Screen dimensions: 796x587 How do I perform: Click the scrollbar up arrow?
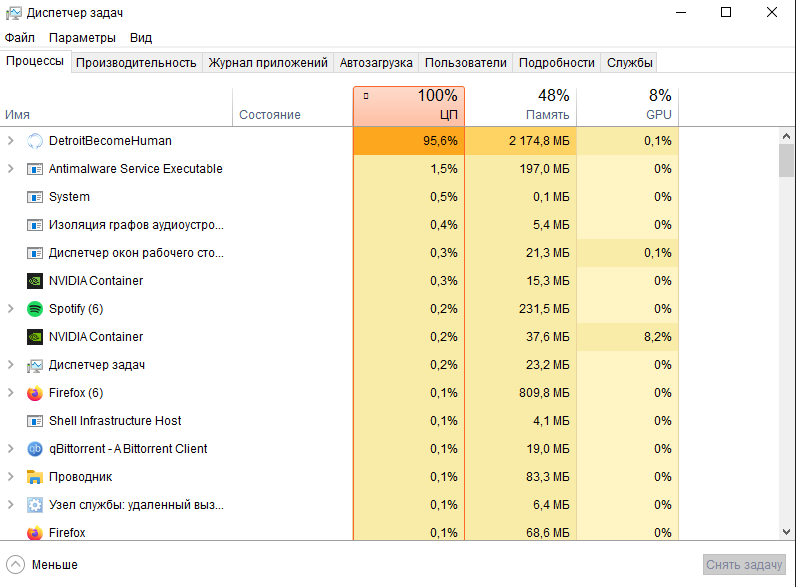click(786, 136)
